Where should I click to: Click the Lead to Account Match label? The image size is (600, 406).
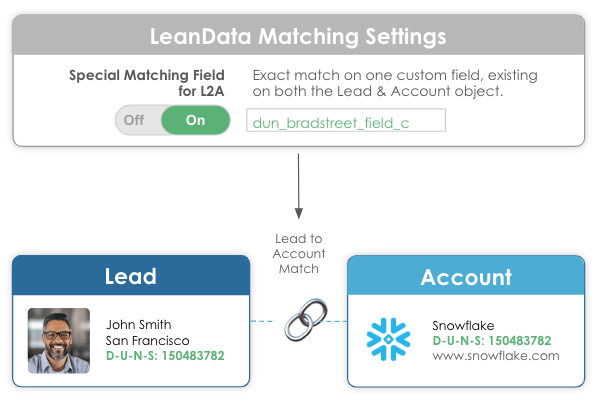tap(298, 253)
